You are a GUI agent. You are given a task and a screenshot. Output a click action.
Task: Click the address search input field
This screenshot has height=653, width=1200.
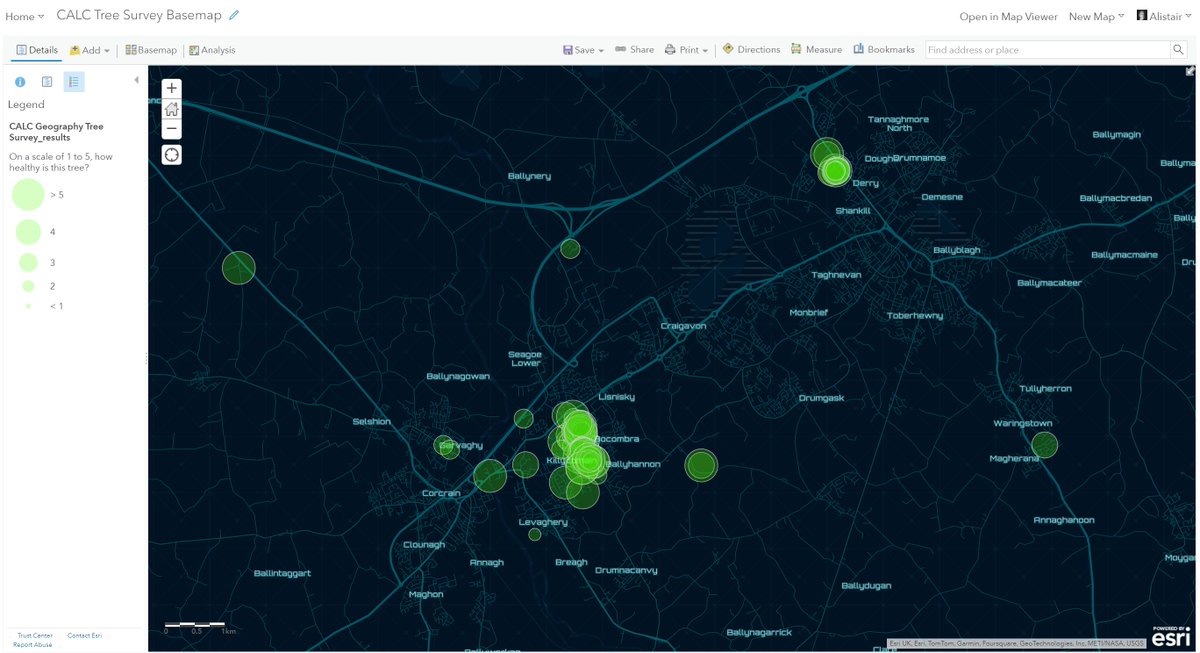point(1040,47)
